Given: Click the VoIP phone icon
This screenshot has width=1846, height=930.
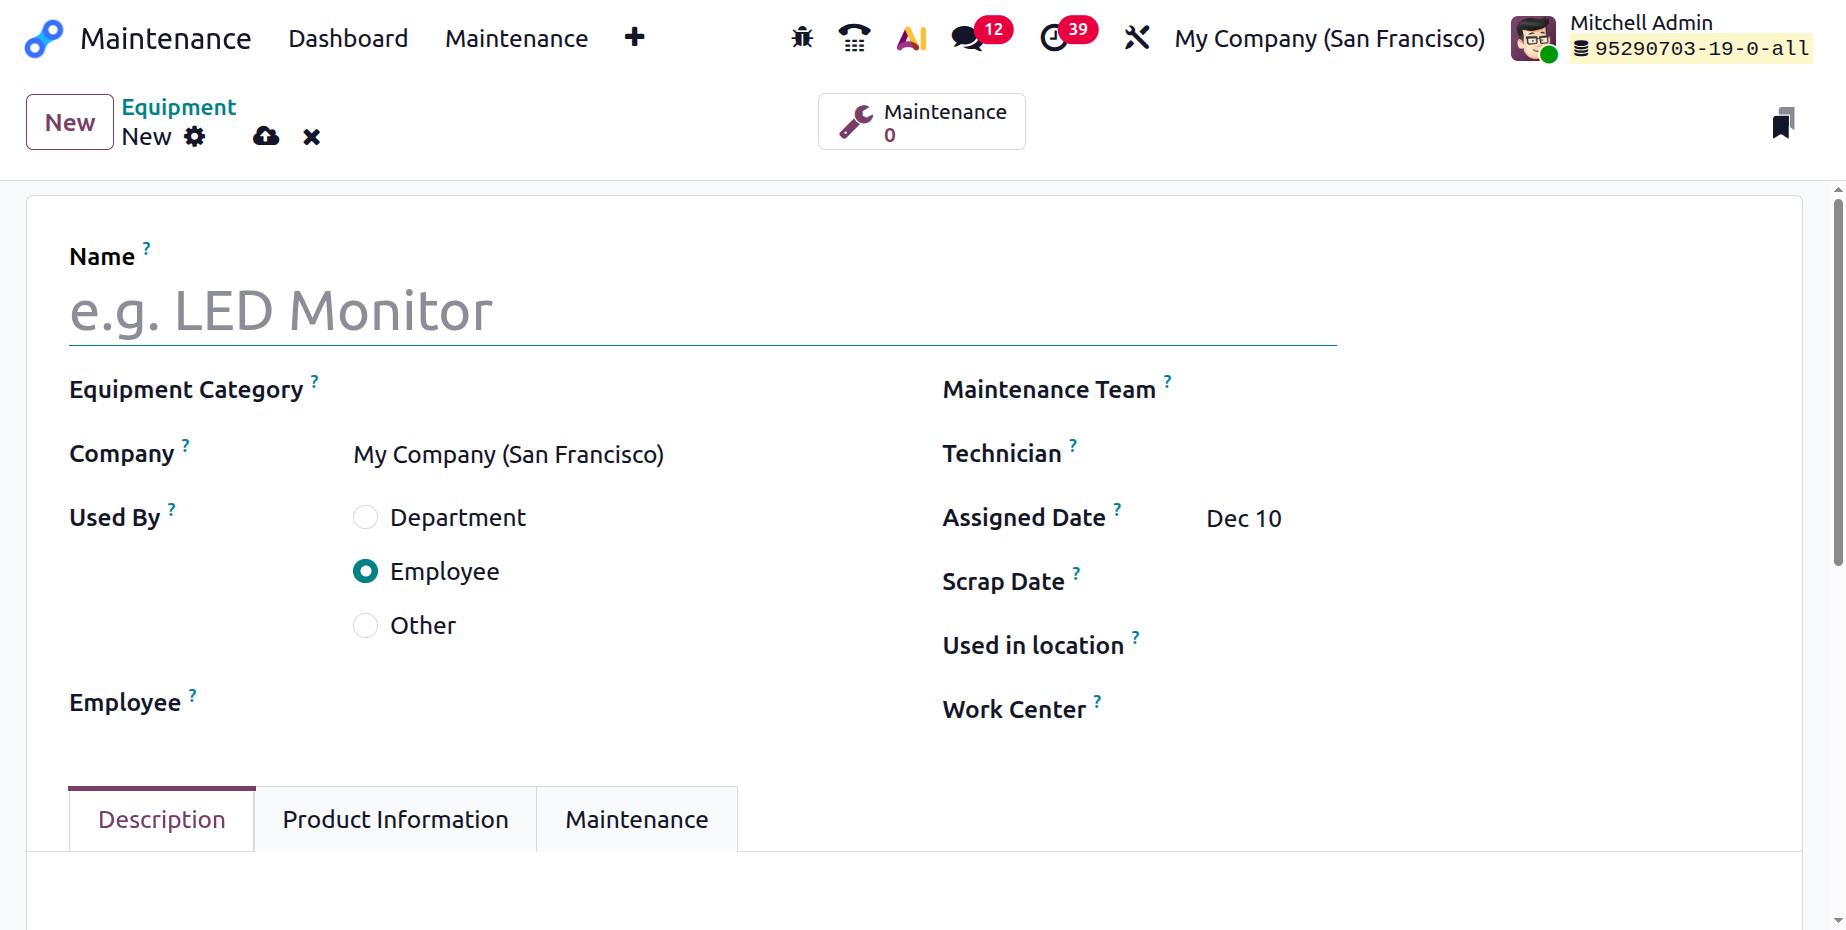Looking at the screenshot, I should pos(854,38).
